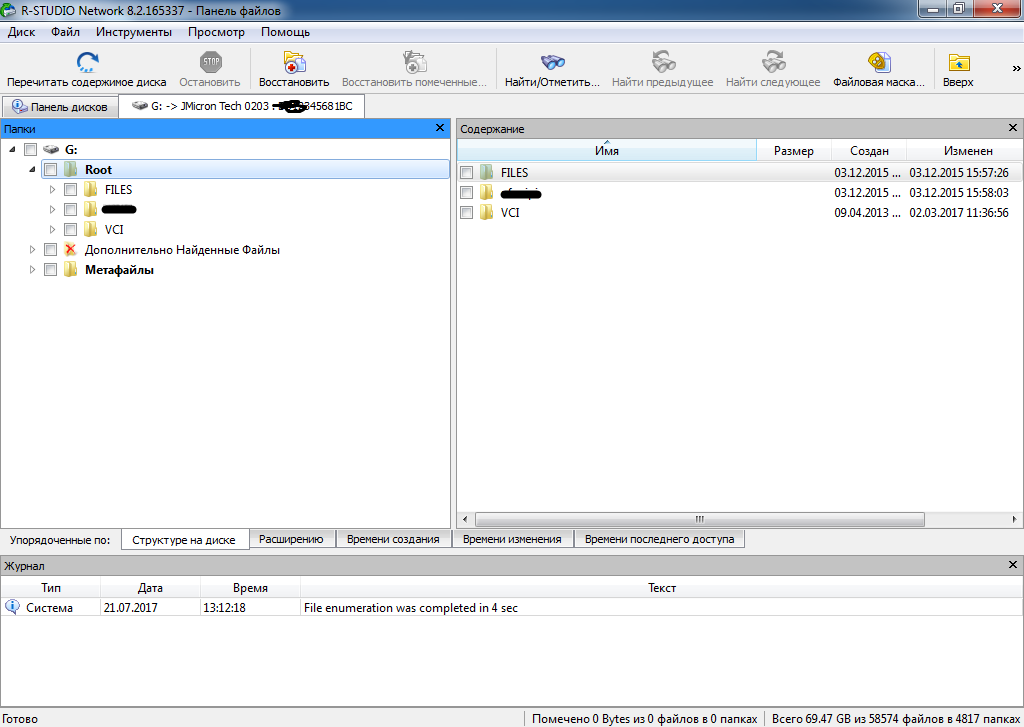Click the Метафайлы folder icon
The height and width of the screenshot is (727, 1024).
(x=71, y=270)
